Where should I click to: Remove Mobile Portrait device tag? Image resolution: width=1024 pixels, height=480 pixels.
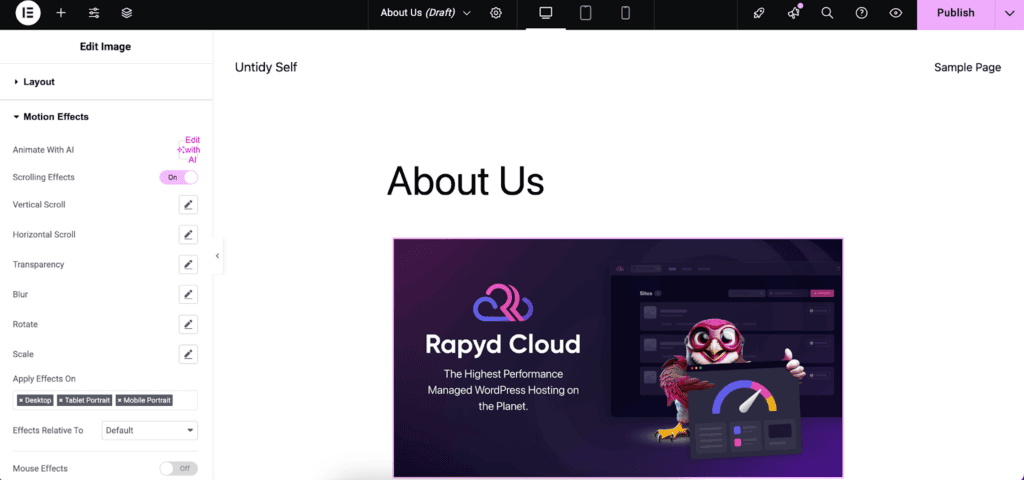pyautogui.click(x=120, y=400)
